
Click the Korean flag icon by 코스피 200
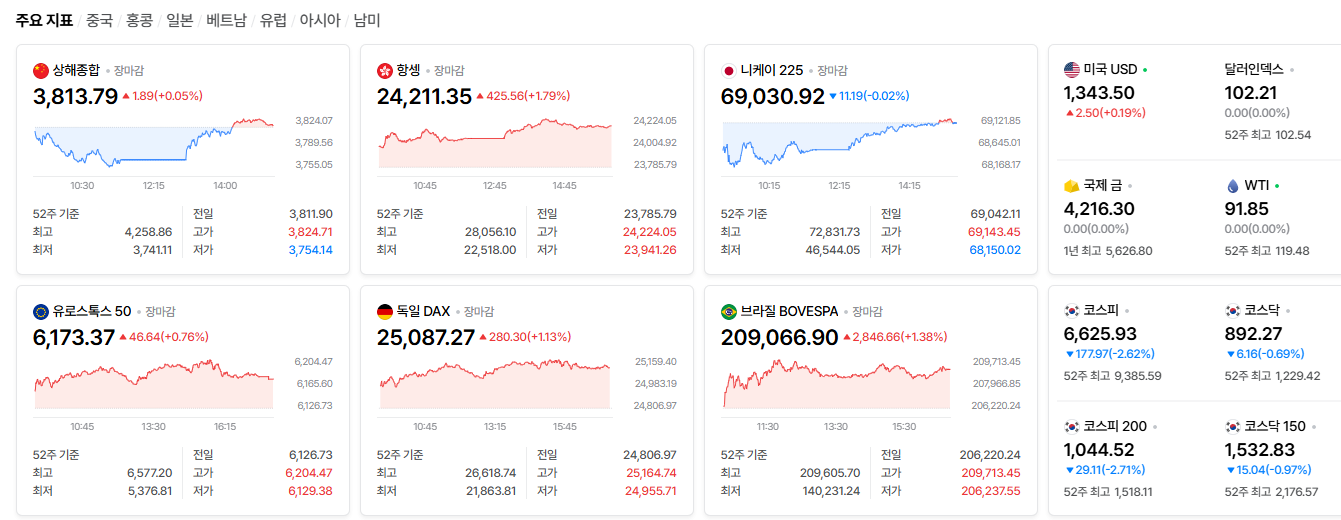point(1072,426)
